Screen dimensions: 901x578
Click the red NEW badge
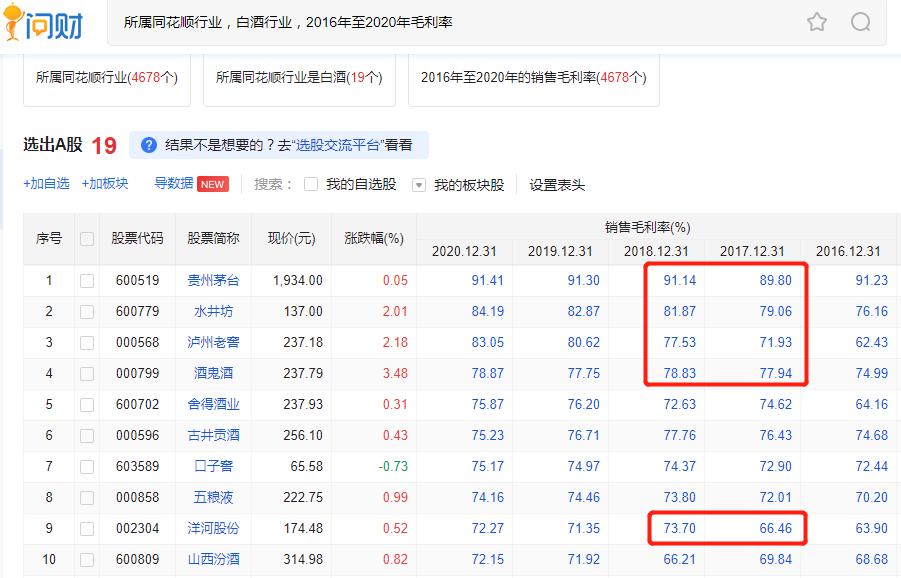[x=213, y=184]
